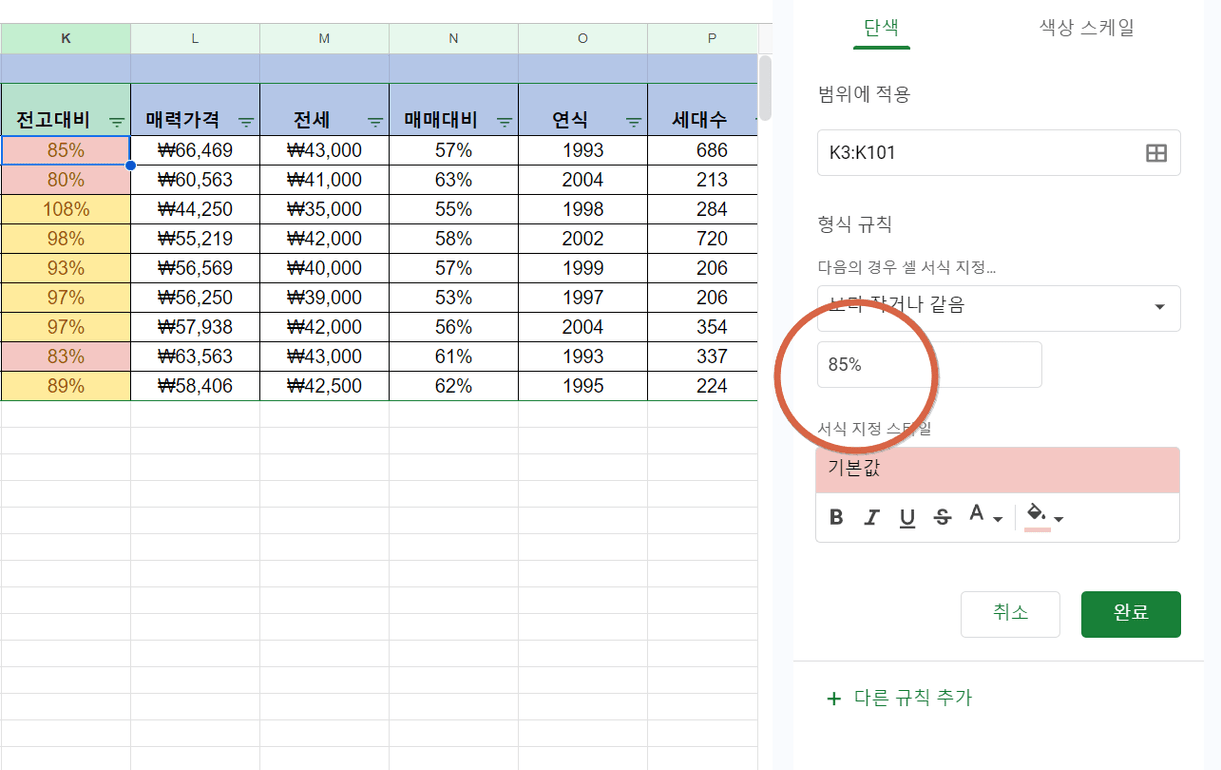Open text color picker
Image resolution: width=1221 pixels, height=770 pixels.
point(984,517)
